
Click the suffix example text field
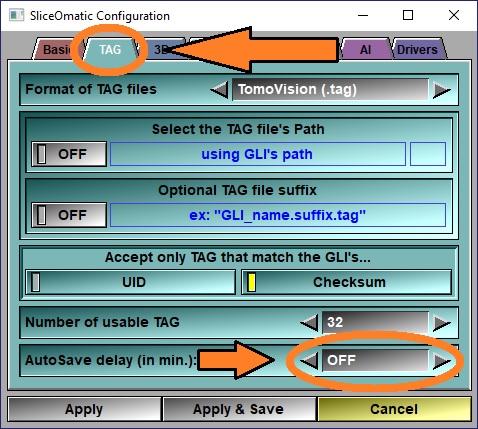coord(278,215)
